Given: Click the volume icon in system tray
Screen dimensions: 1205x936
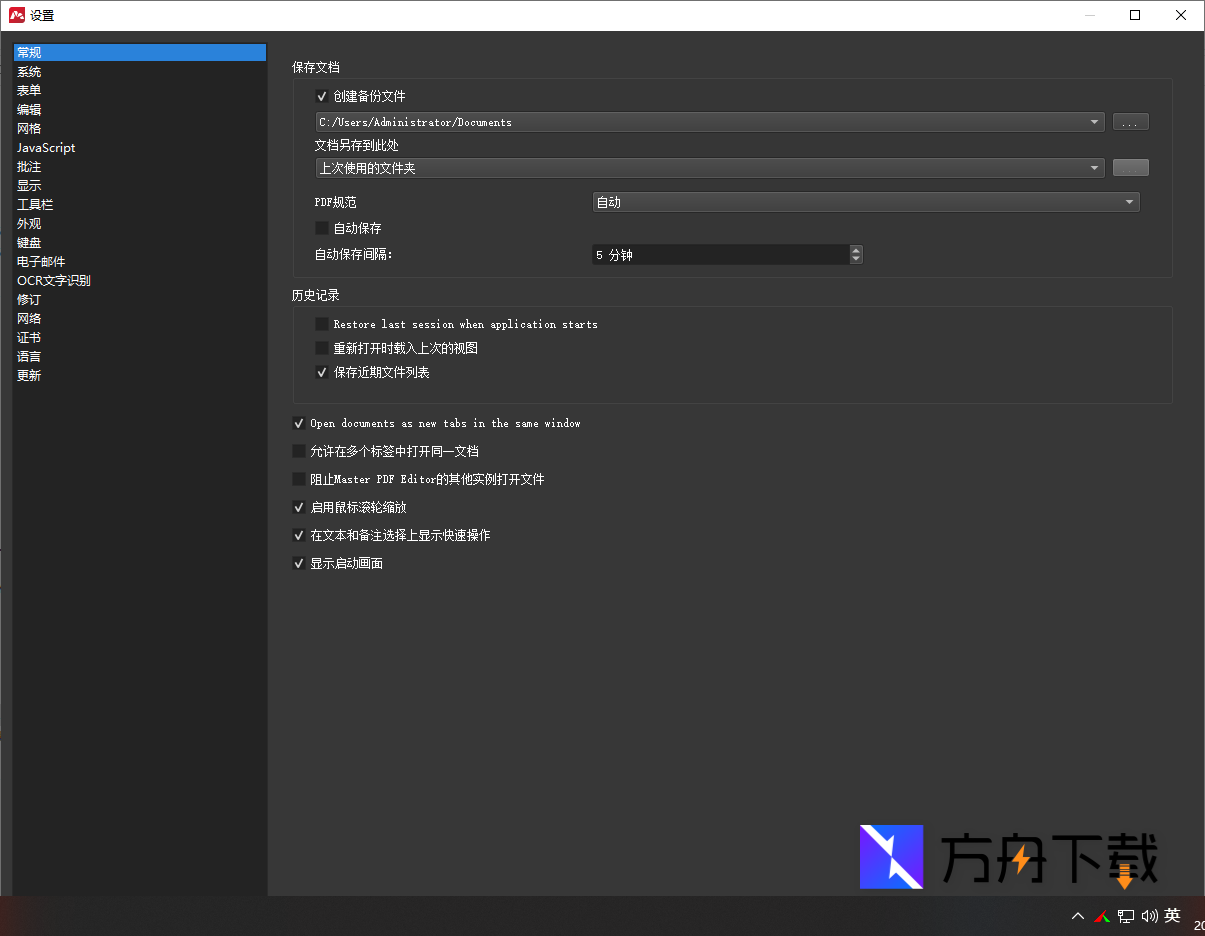Looking at the screenshot, I should (1148, 915).
